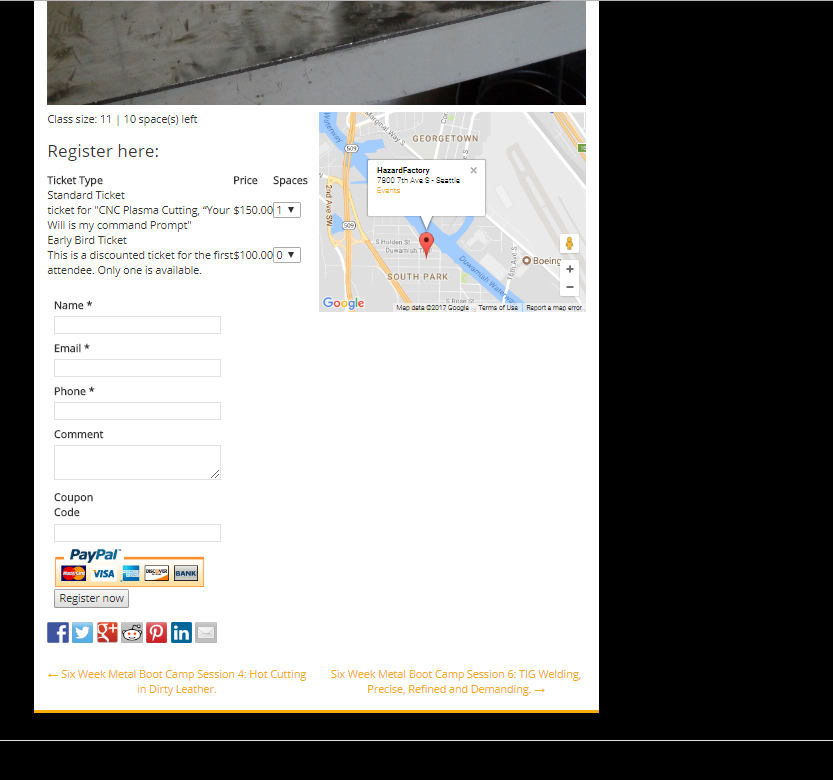Open Events link in map popup

388,190
